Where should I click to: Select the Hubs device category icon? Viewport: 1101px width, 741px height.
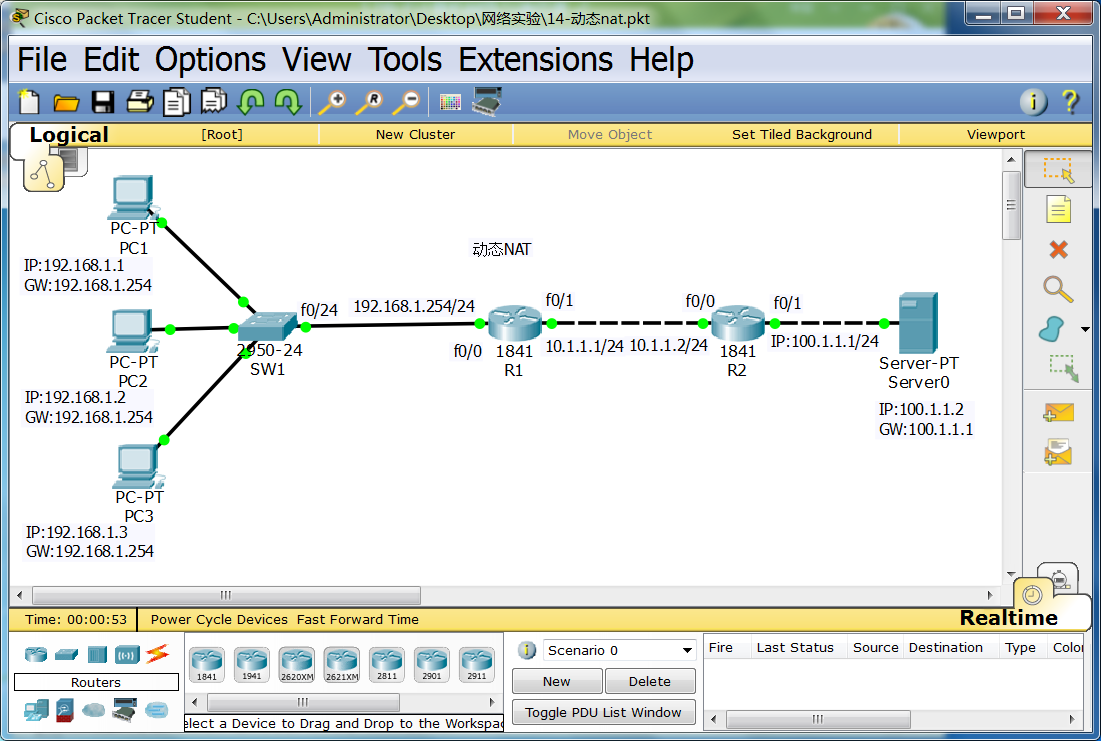click(x=97, y=655)
